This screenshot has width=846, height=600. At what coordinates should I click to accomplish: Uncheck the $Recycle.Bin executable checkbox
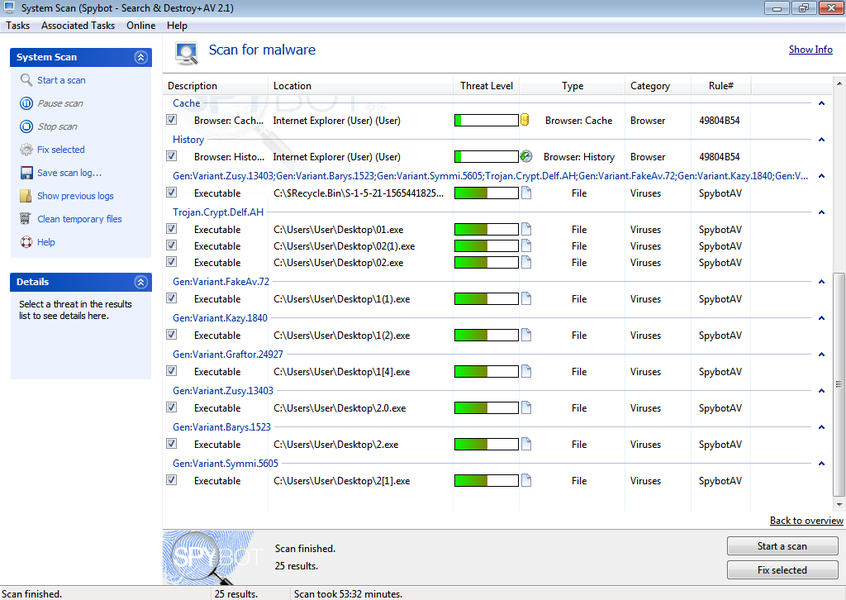click(172, 192)
